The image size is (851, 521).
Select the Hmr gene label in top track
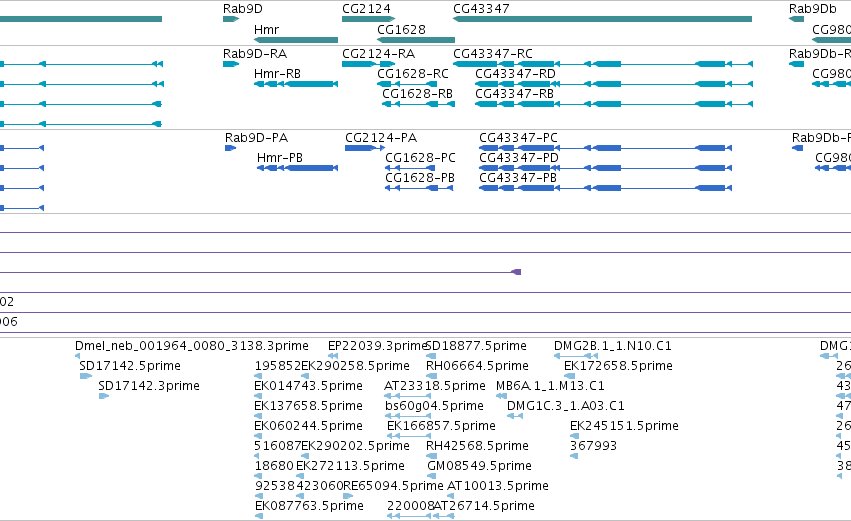point(266,29)
